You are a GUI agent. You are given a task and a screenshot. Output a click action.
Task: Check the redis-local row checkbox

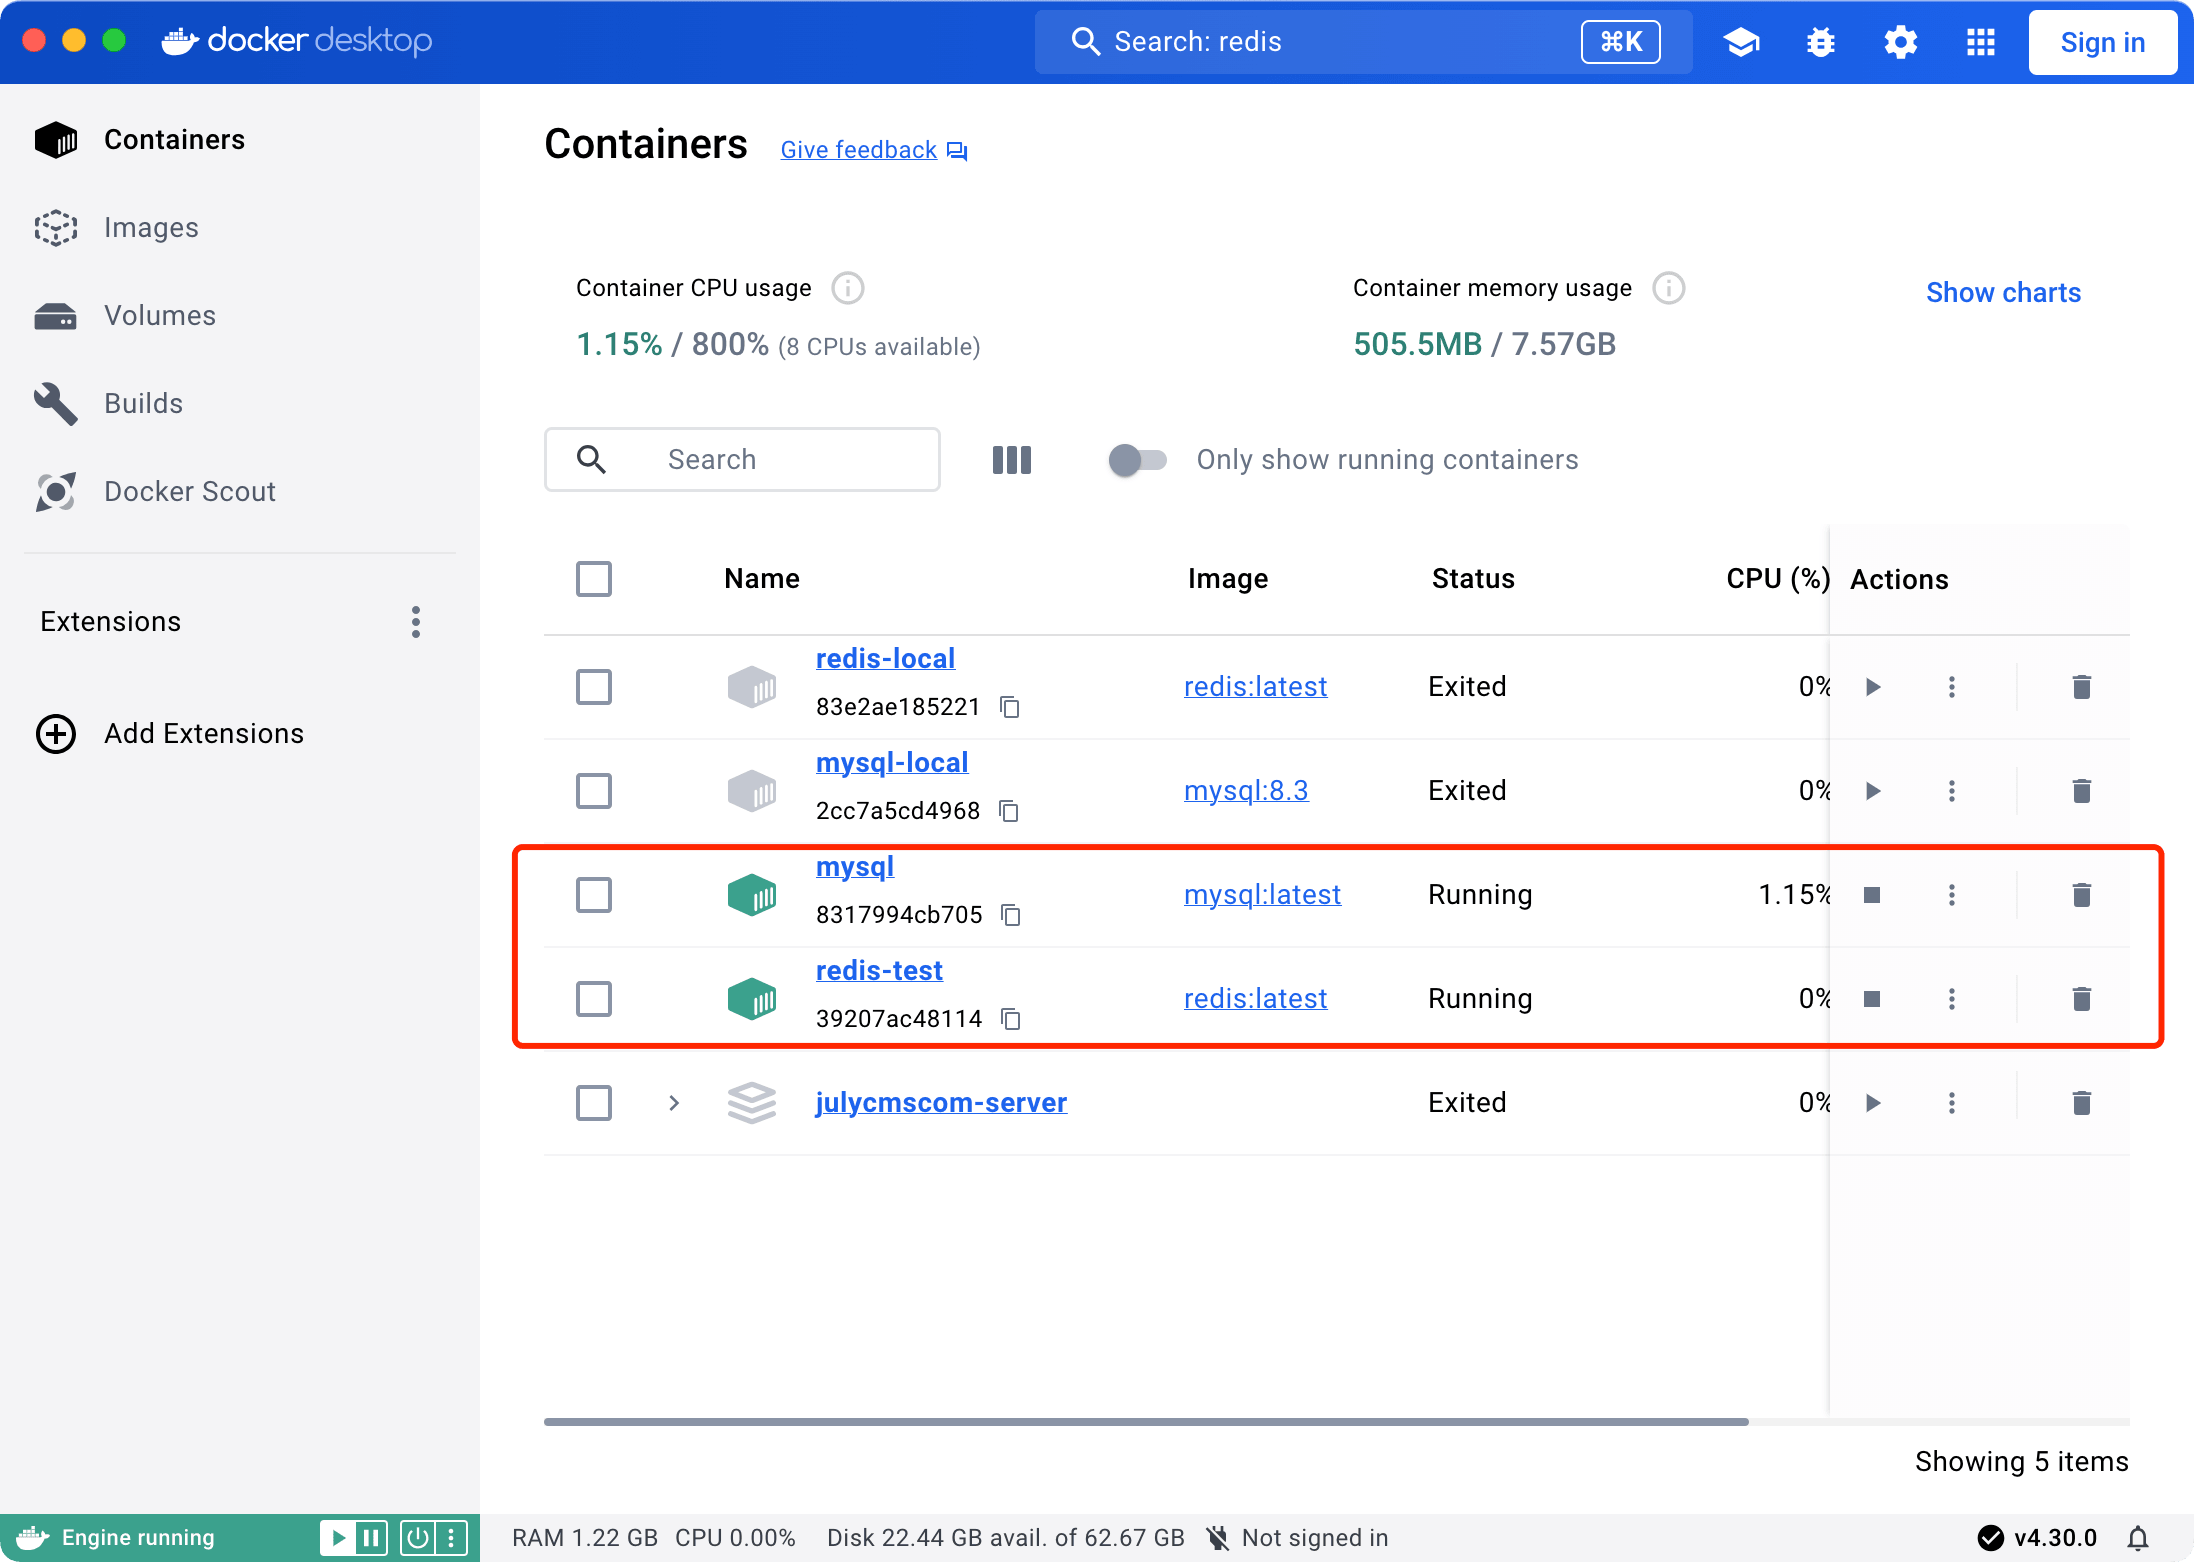pyautogui.click(x=594, y=687)
